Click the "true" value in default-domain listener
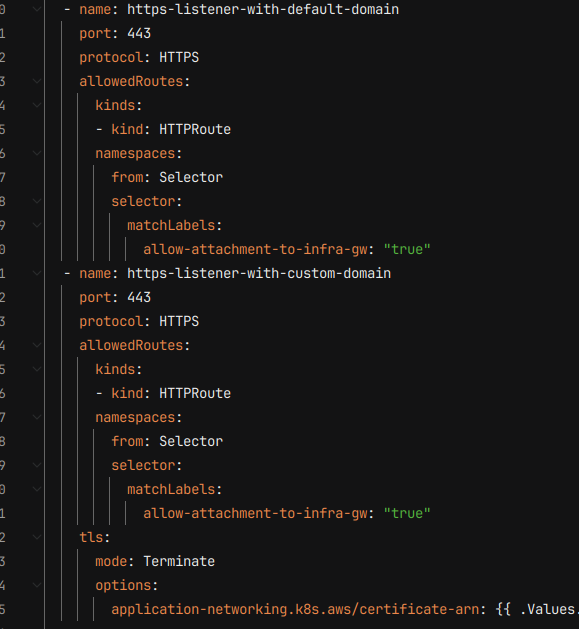 (407, 250)
